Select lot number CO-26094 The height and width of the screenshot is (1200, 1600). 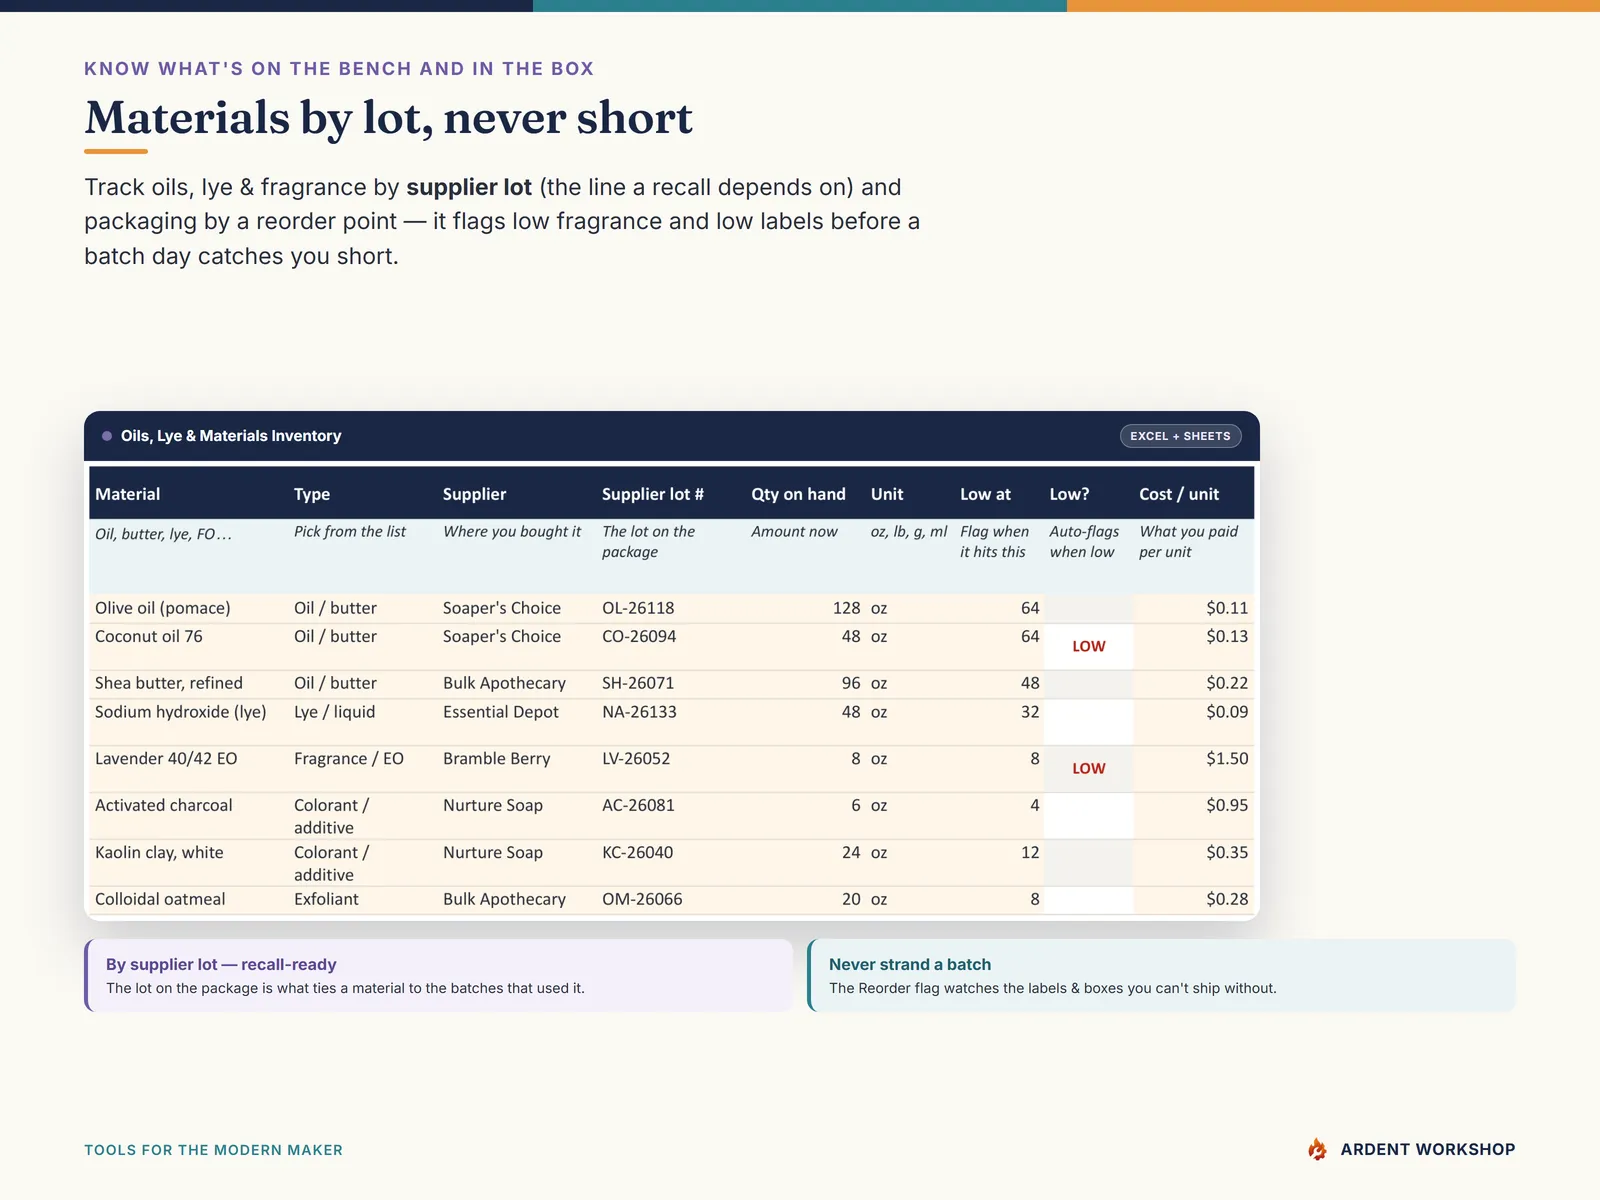639,636
